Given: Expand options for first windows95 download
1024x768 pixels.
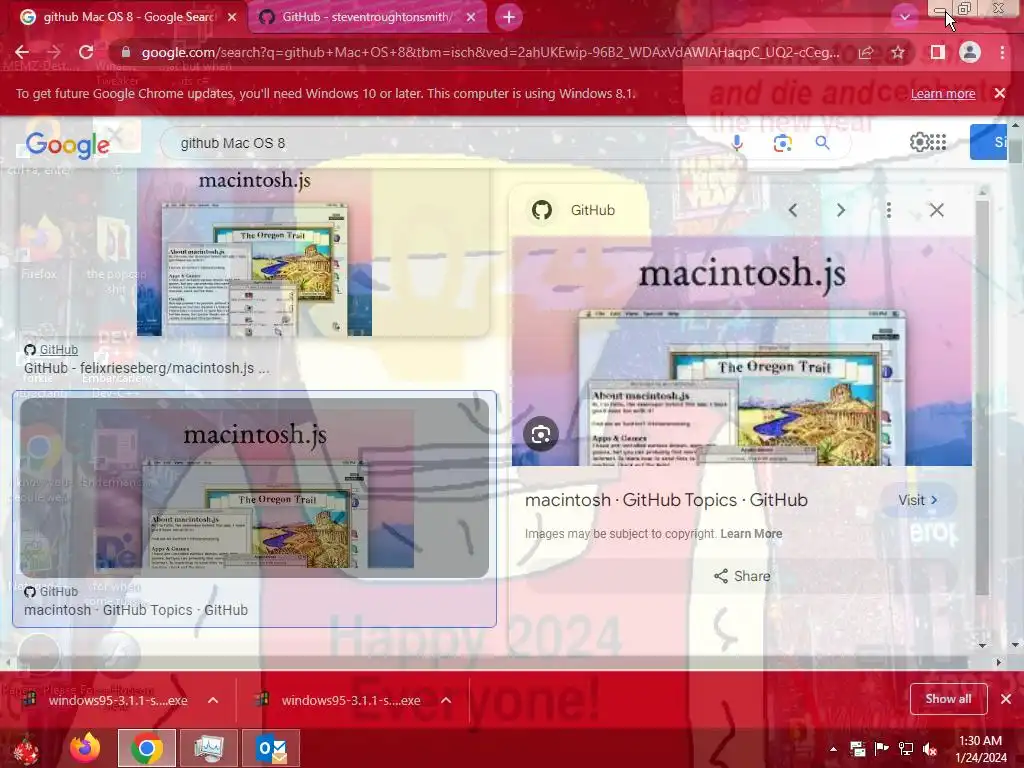Looking at the screenshot, I should click(213, 700).
